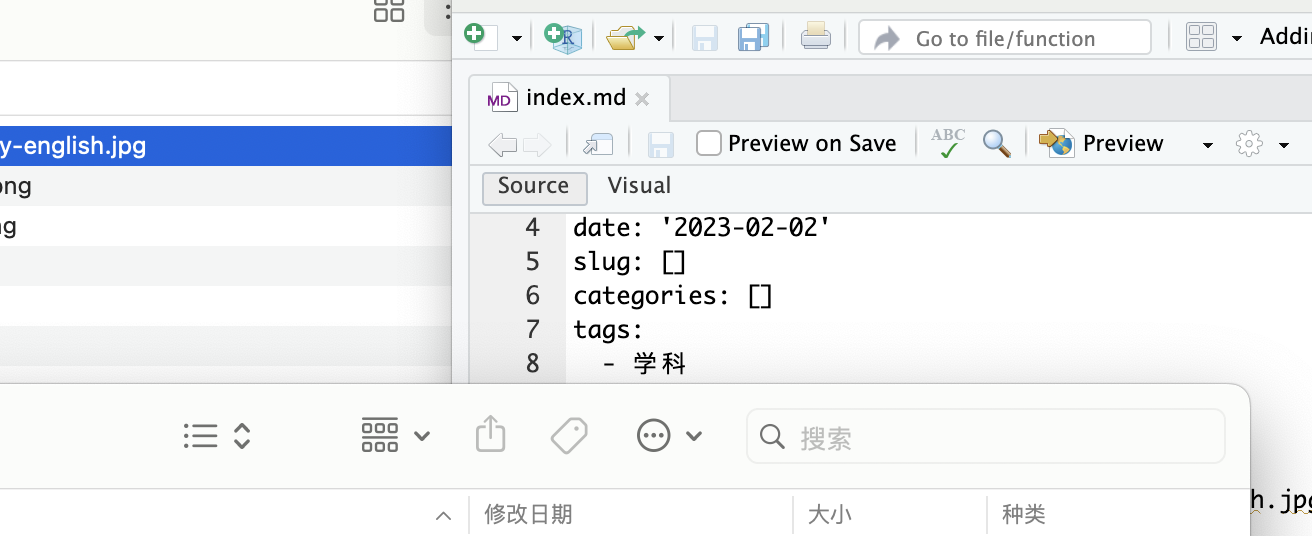
Task: Click Show in new window icon
Action: (x=598, y=144)
